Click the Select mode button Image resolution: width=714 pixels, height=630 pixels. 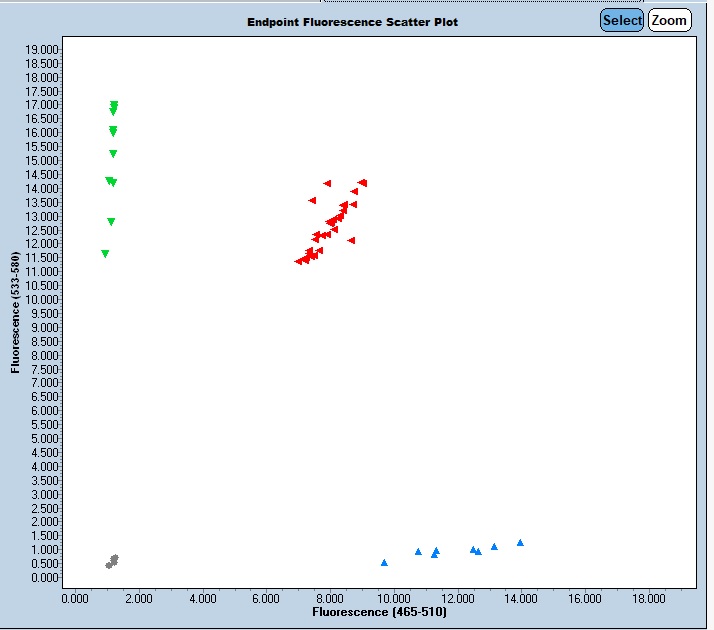[x=622, y=20]
